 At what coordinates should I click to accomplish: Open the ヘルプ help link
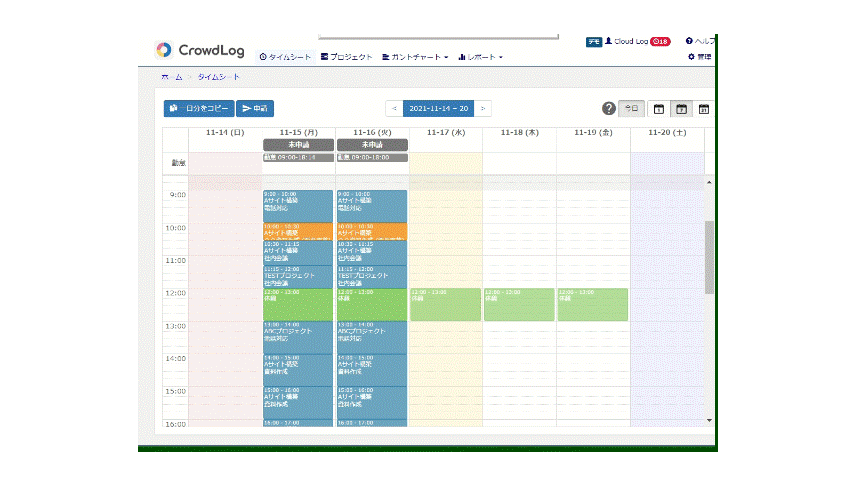click(x=700, y=41)
